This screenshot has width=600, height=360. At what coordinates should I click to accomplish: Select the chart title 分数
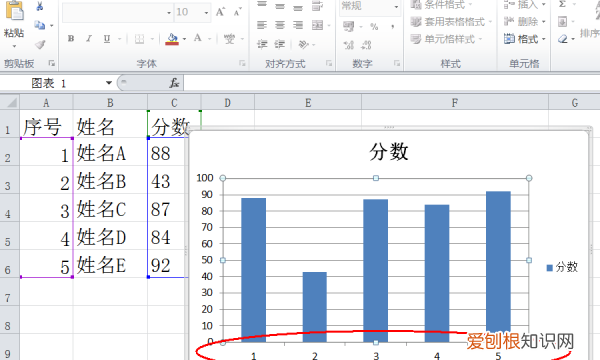pyautogui.click(x=389, y=151)
